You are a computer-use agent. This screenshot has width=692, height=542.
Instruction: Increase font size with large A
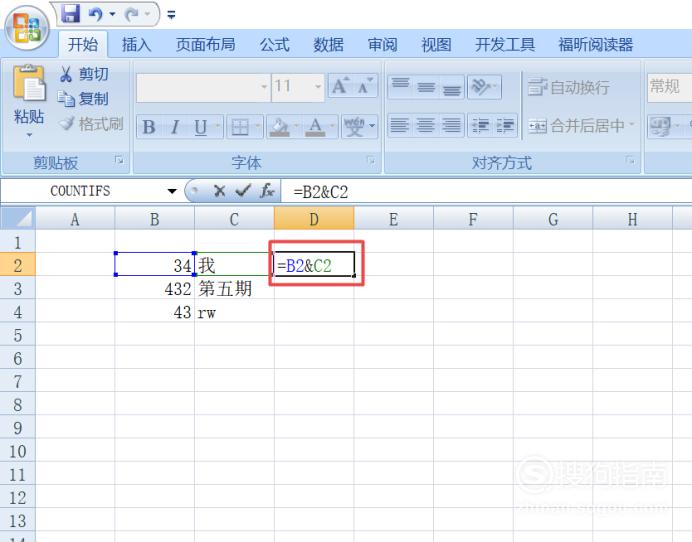click(x=340, y=86)
